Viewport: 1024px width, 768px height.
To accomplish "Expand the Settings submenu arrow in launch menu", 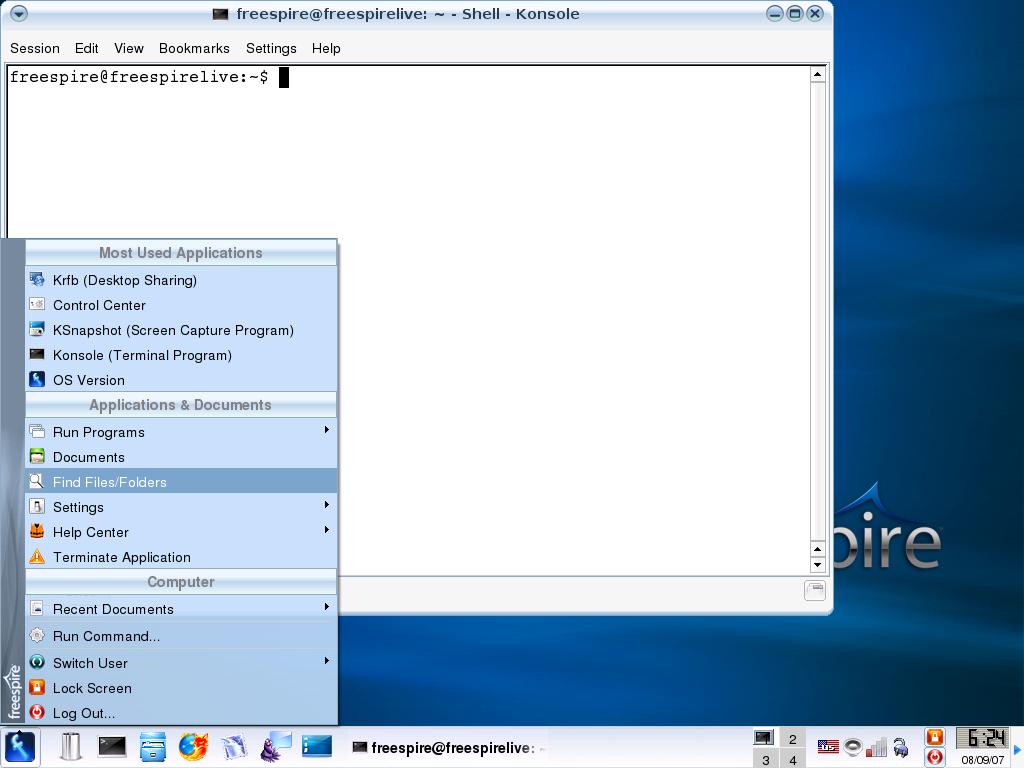I will point(327,505).
